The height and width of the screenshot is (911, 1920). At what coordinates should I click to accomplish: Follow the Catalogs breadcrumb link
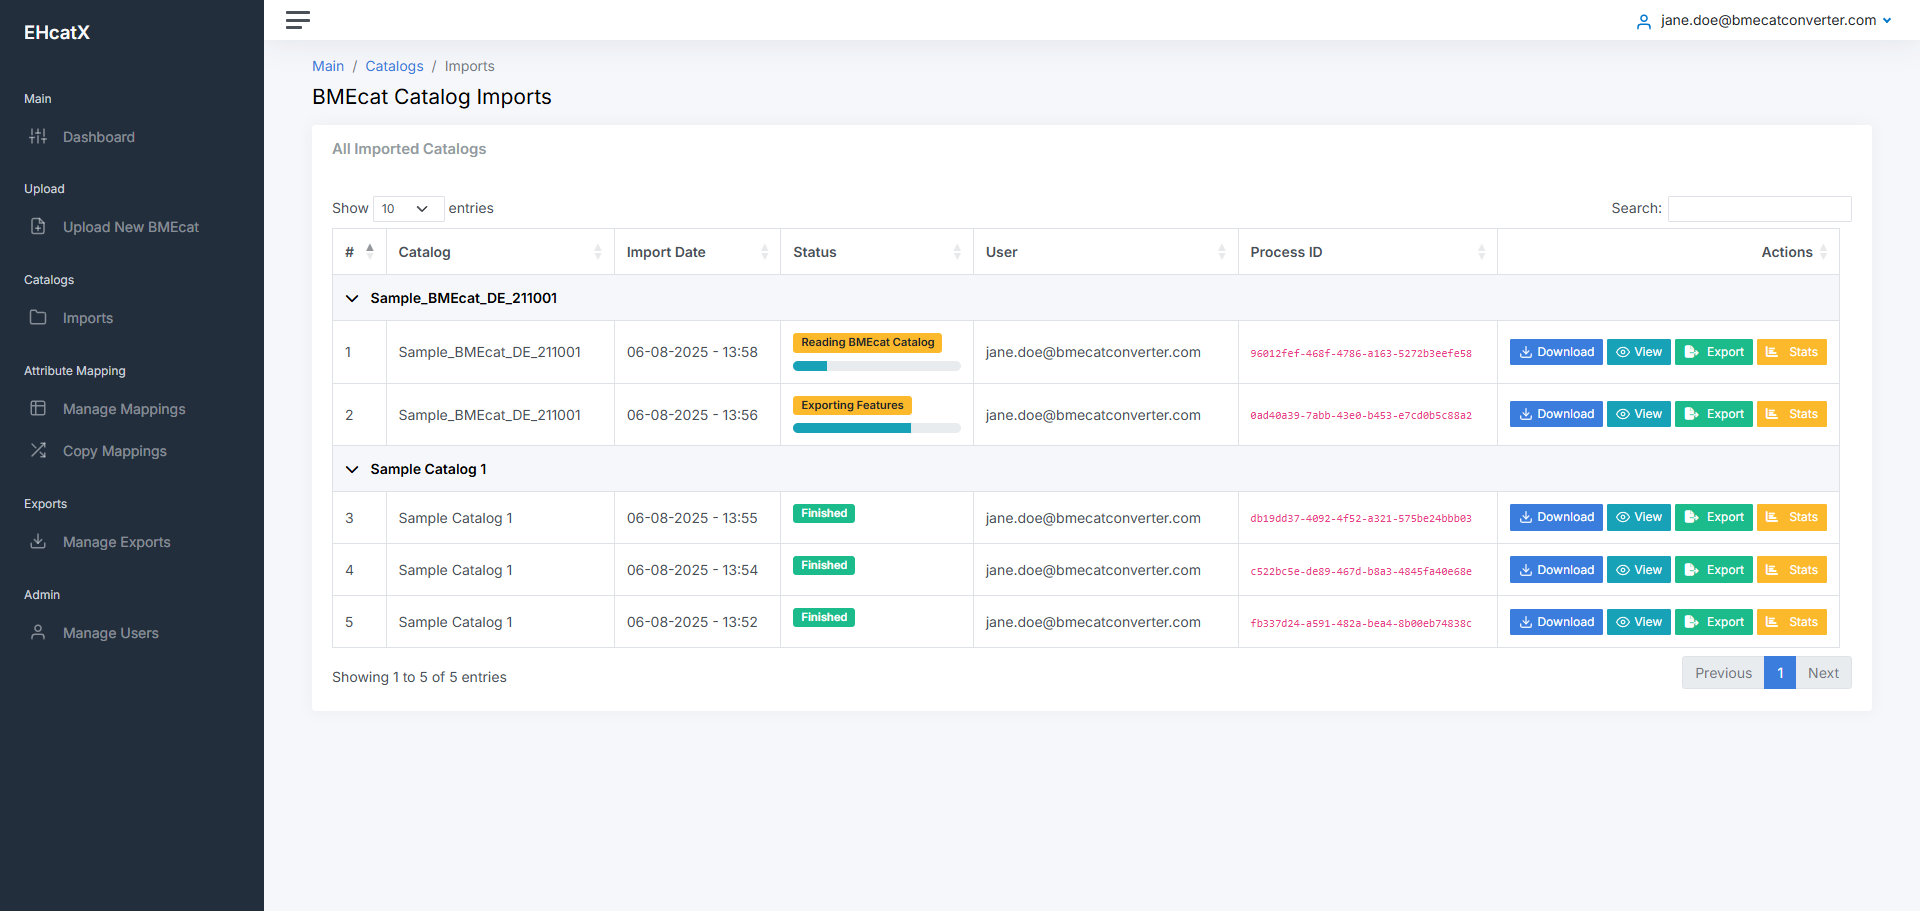[394, 66]
